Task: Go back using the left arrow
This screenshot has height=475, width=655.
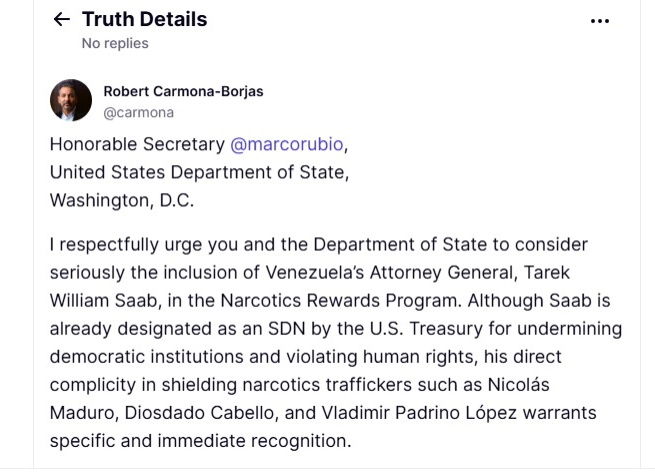Action: (62, 19)
